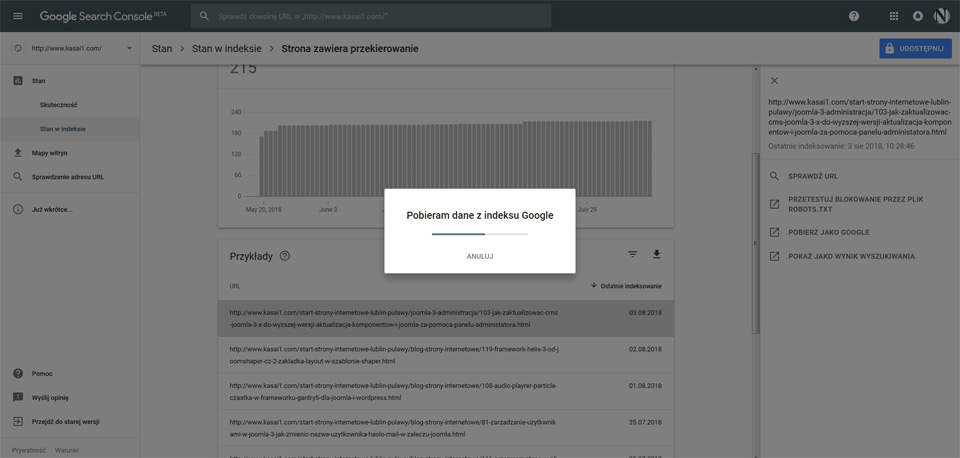
Task: Go to Stan w indeksie breadcrumb
Action: coord(227,48)
